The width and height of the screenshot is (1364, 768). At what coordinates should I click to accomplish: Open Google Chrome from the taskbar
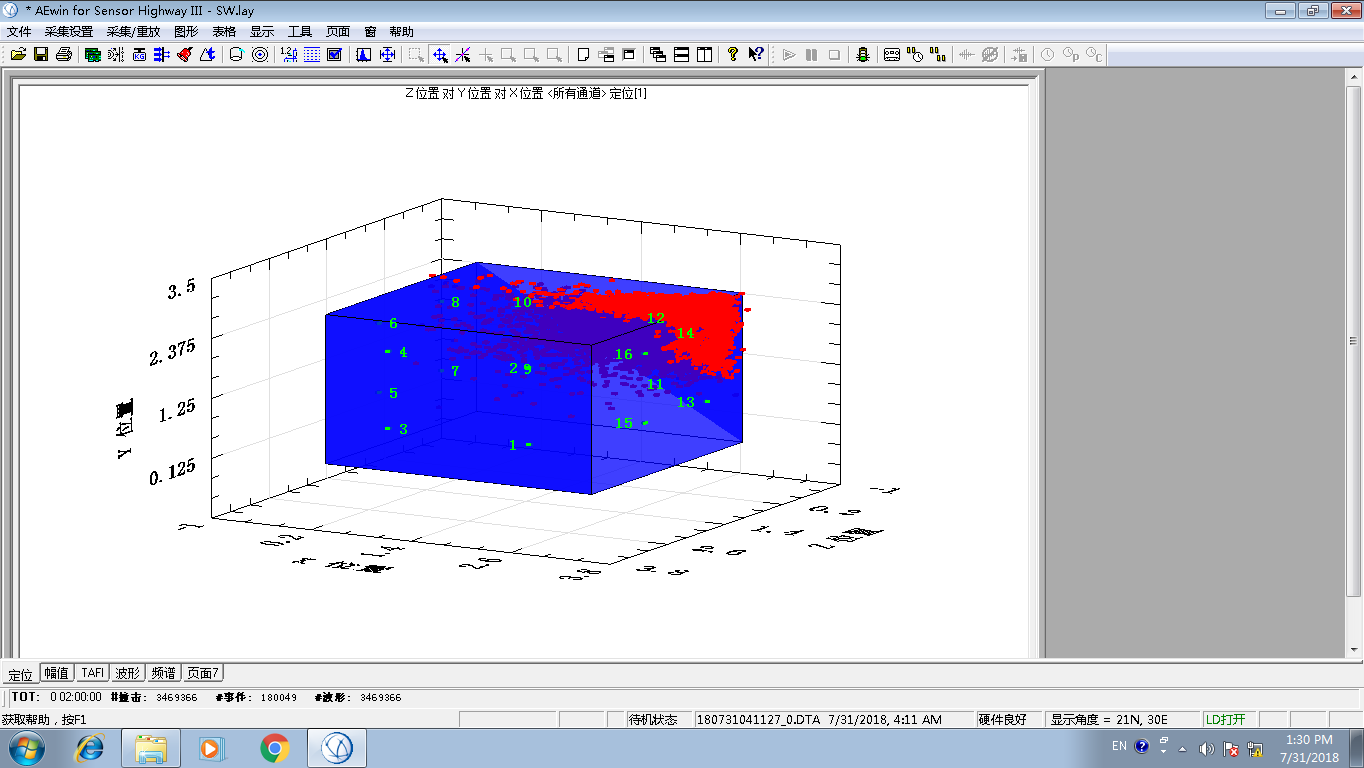[275, 748]
